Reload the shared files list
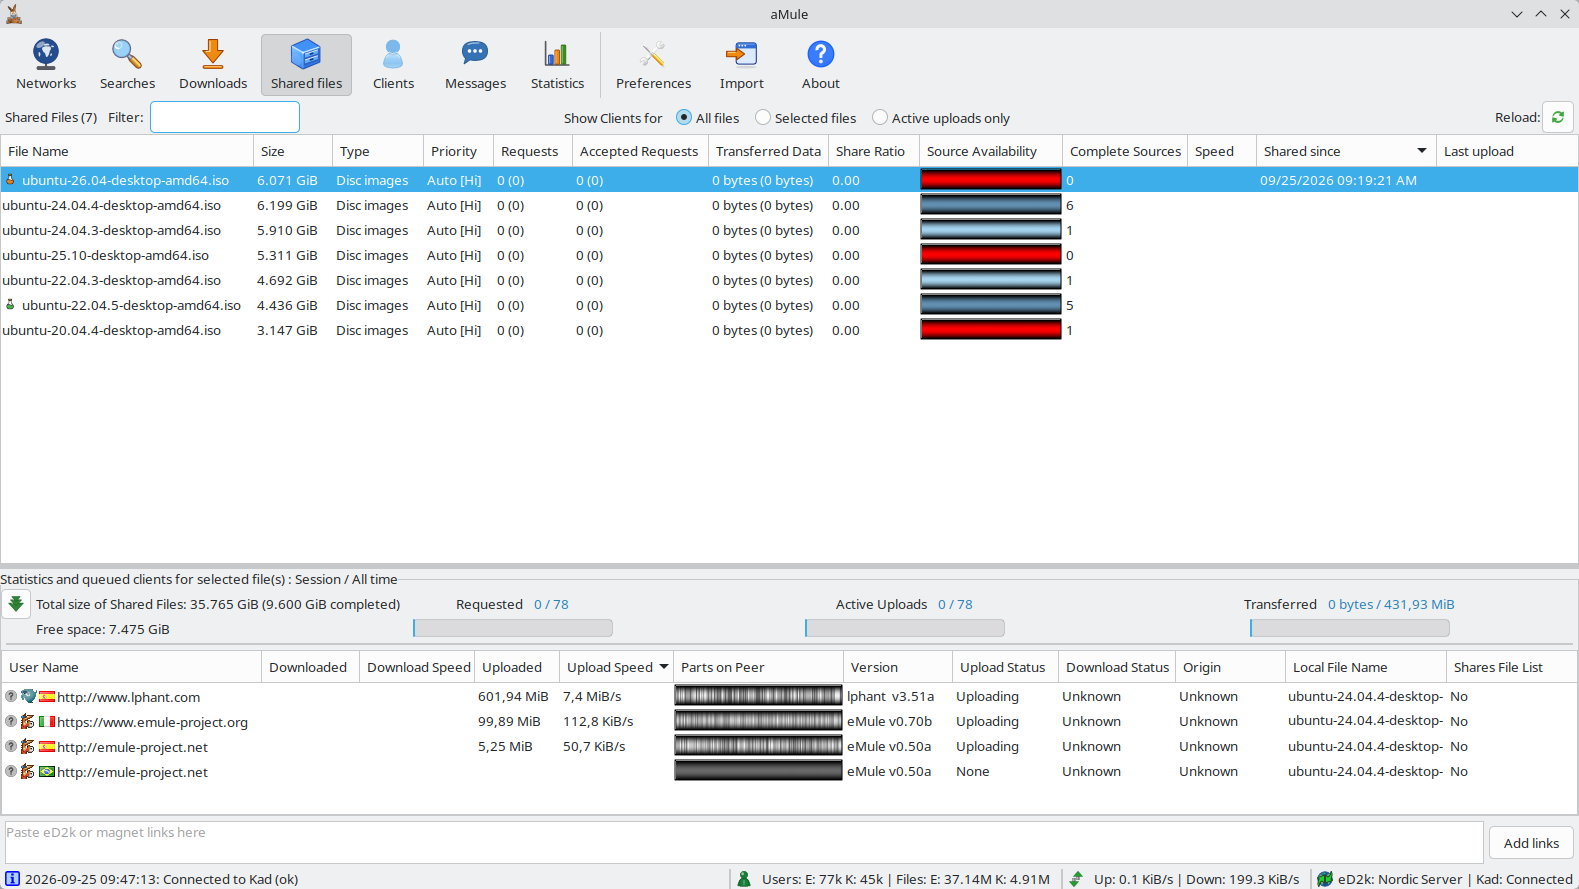Screen dimensions: 1579x889 pyautogui.click(x=1558, y=117)
